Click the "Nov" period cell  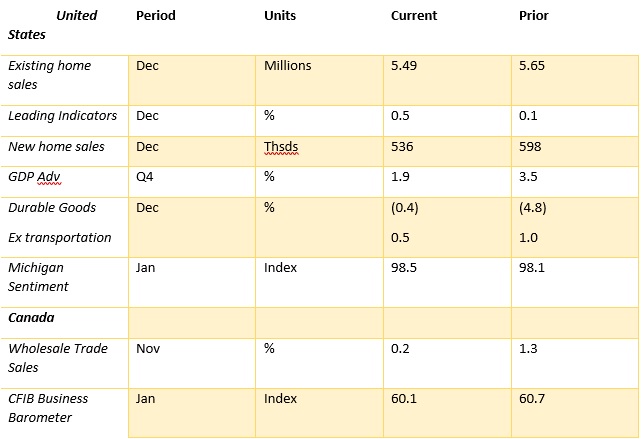pos(147,349)
